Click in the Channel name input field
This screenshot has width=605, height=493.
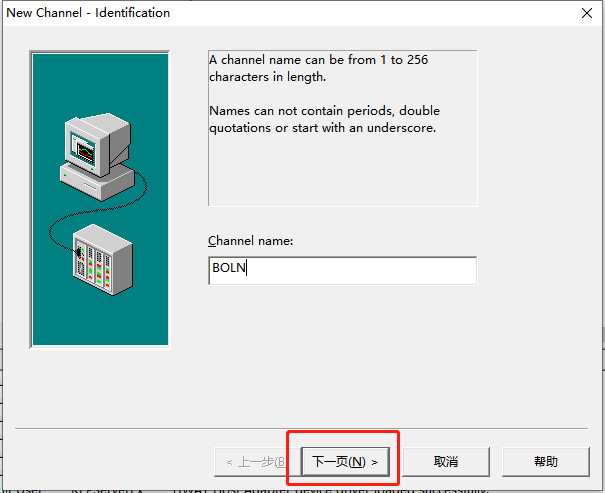click(x=342, y=271)
